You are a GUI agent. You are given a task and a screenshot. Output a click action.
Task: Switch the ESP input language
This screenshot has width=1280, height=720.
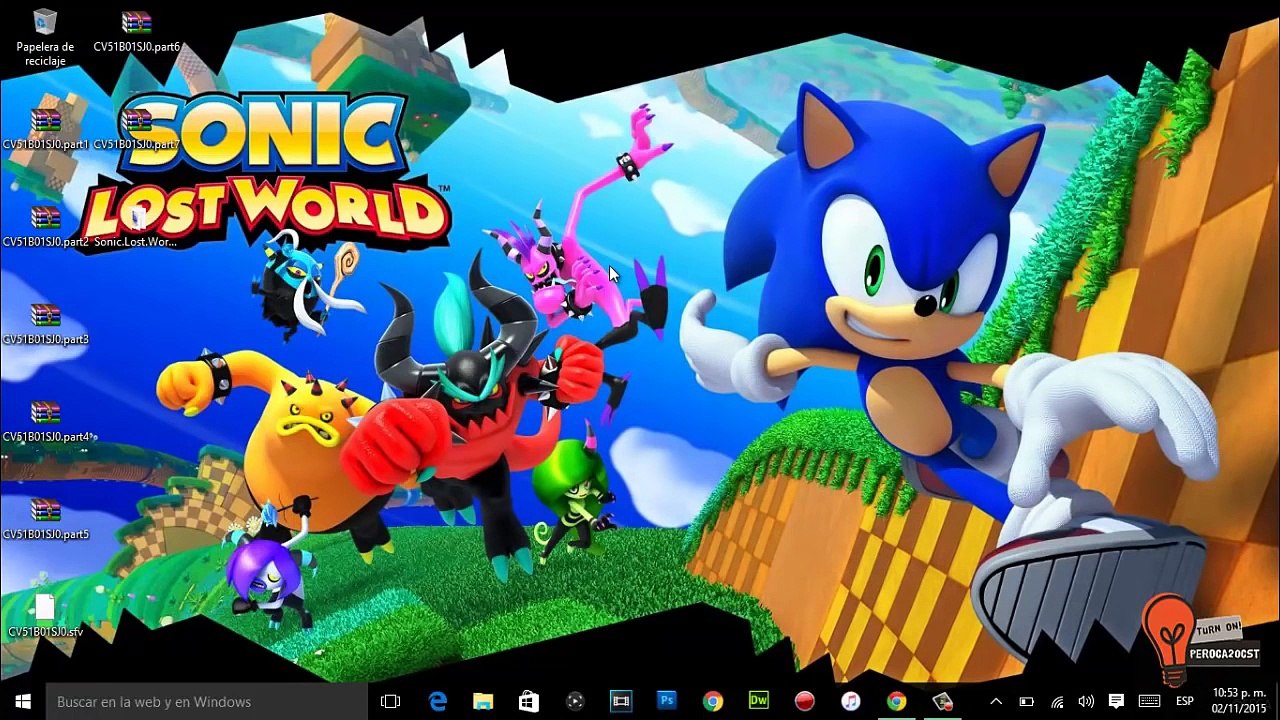click(1185, 701)
